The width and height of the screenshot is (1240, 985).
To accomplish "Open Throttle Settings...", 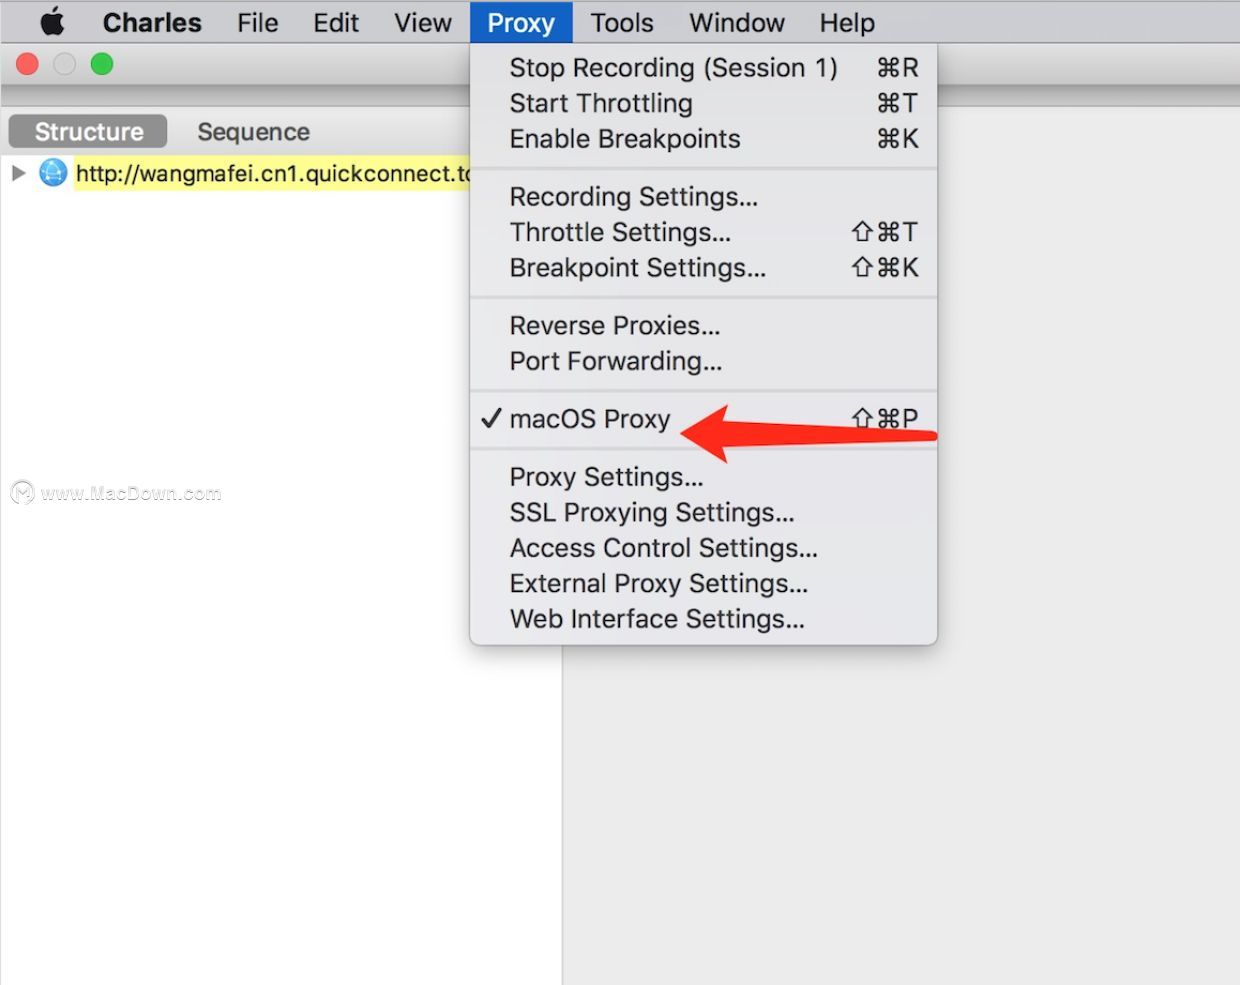I will pos(703,232).
